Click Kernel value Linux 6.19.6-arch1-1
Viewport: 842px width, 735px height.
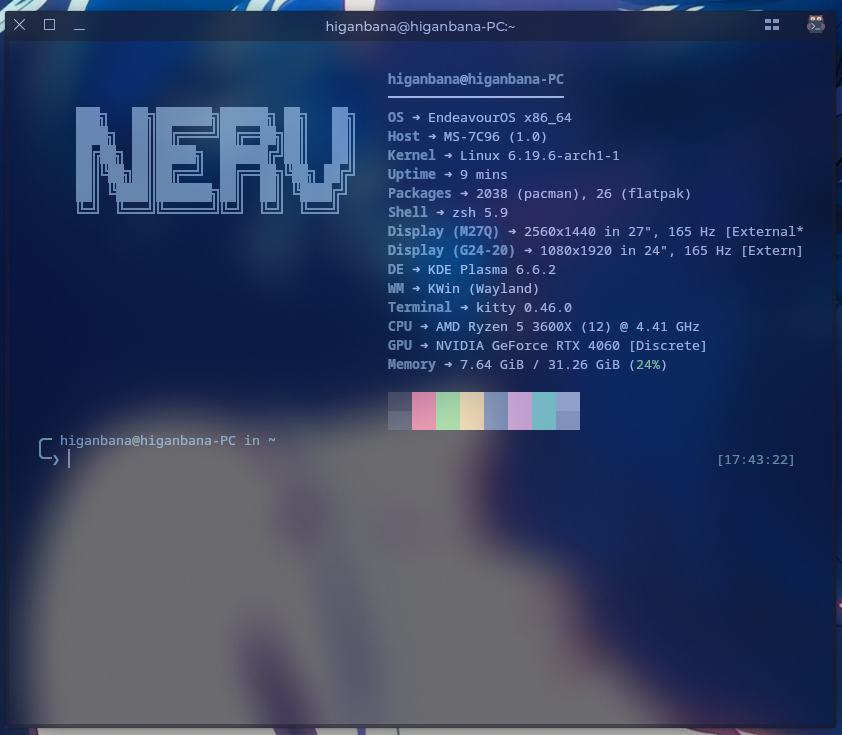tap(539, 156)
